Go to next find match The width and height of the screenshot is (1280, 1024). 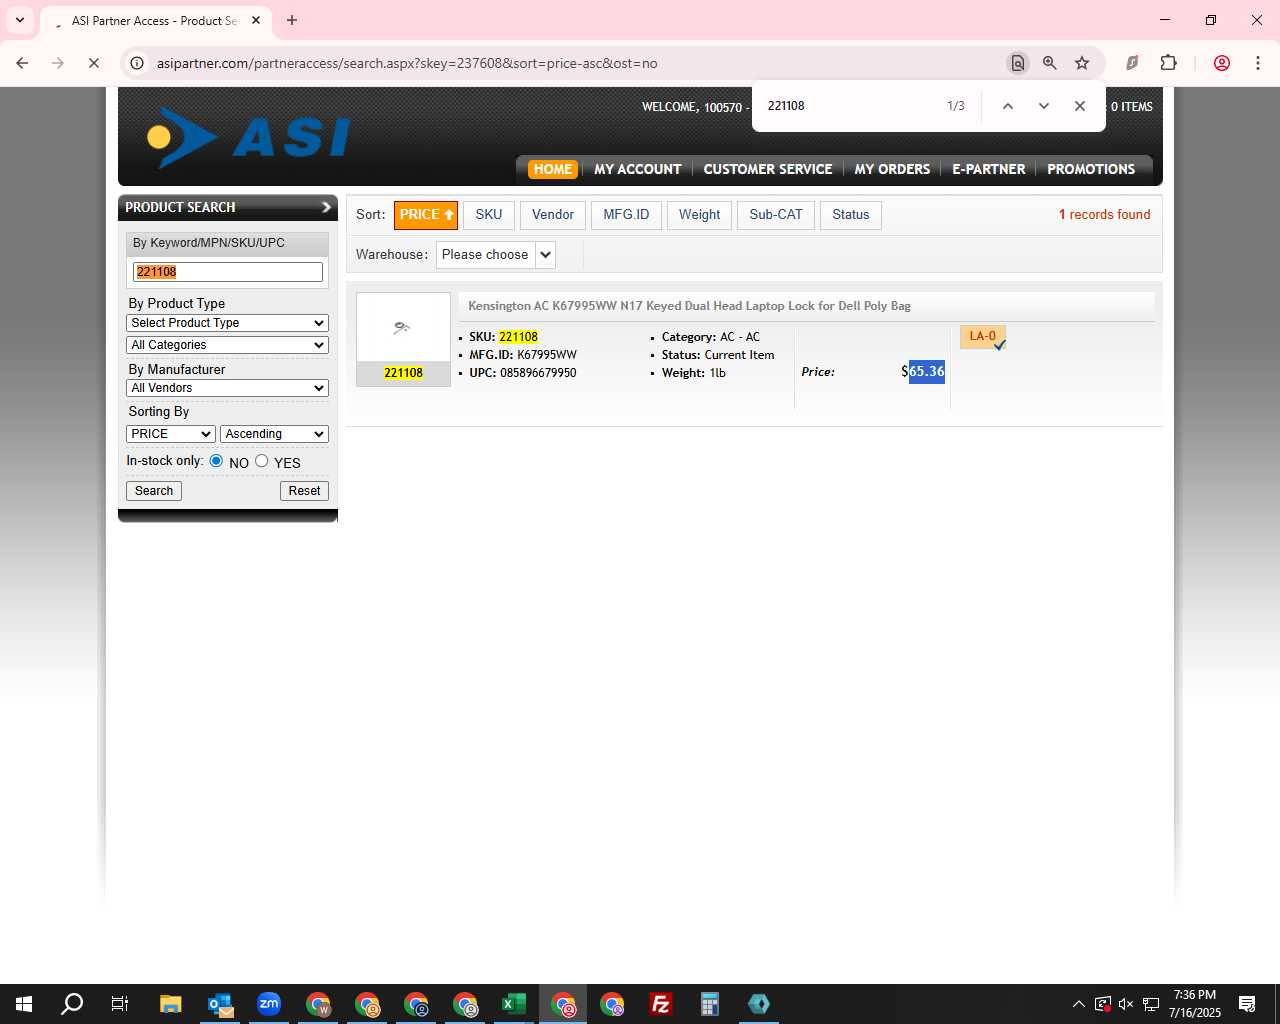point(1043,106)
